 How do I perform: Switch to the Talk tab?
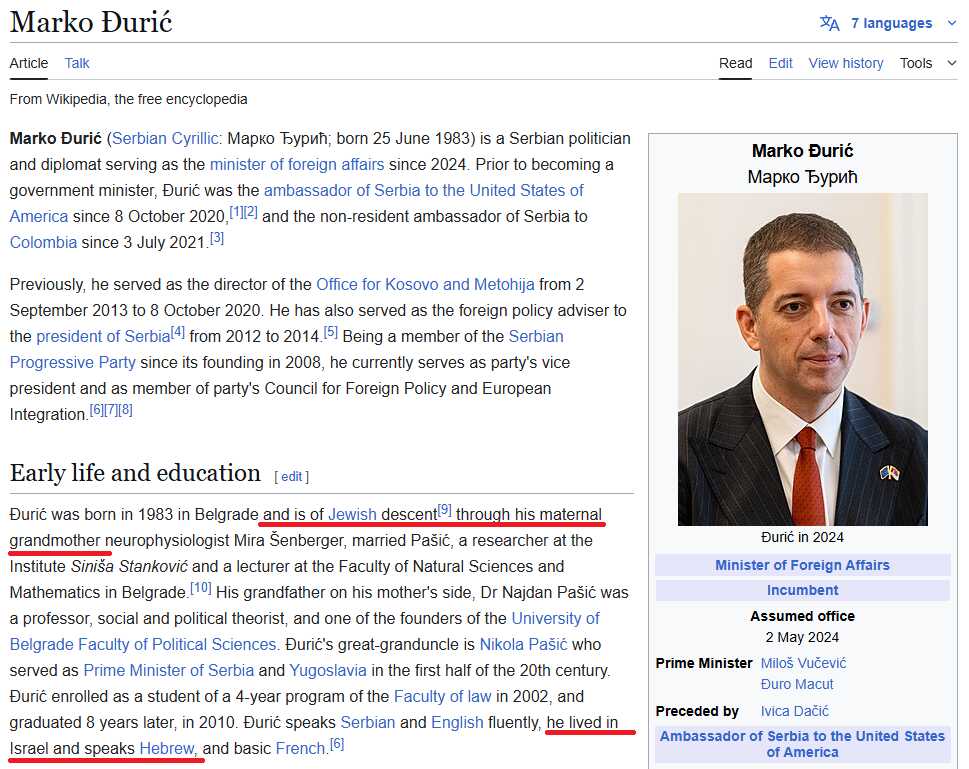pos(77,63)
